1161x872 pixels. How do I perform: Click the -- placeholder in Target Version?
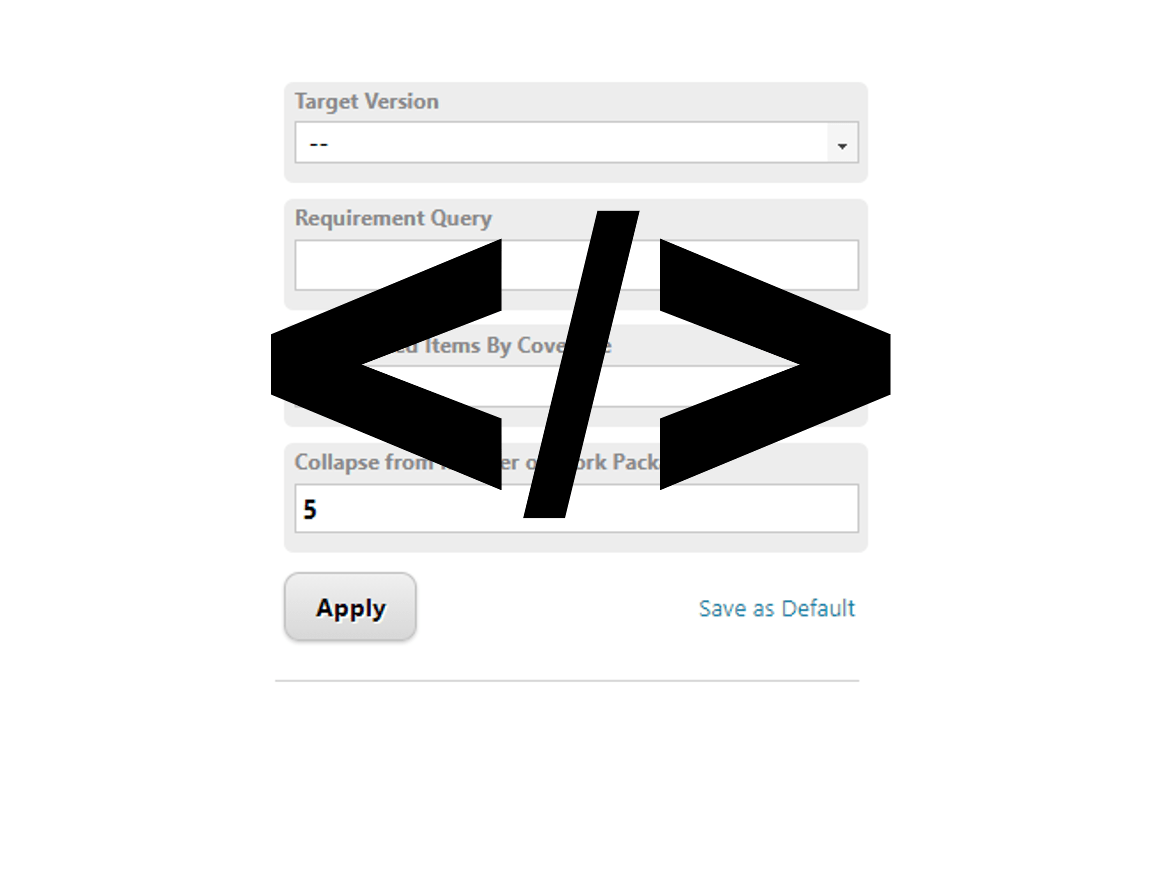[318, 144]
